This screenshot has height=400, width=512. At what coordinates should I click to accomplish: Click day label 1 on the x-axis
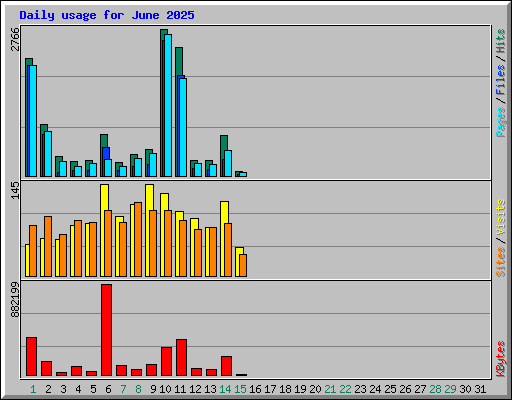(x=33, y=389)
